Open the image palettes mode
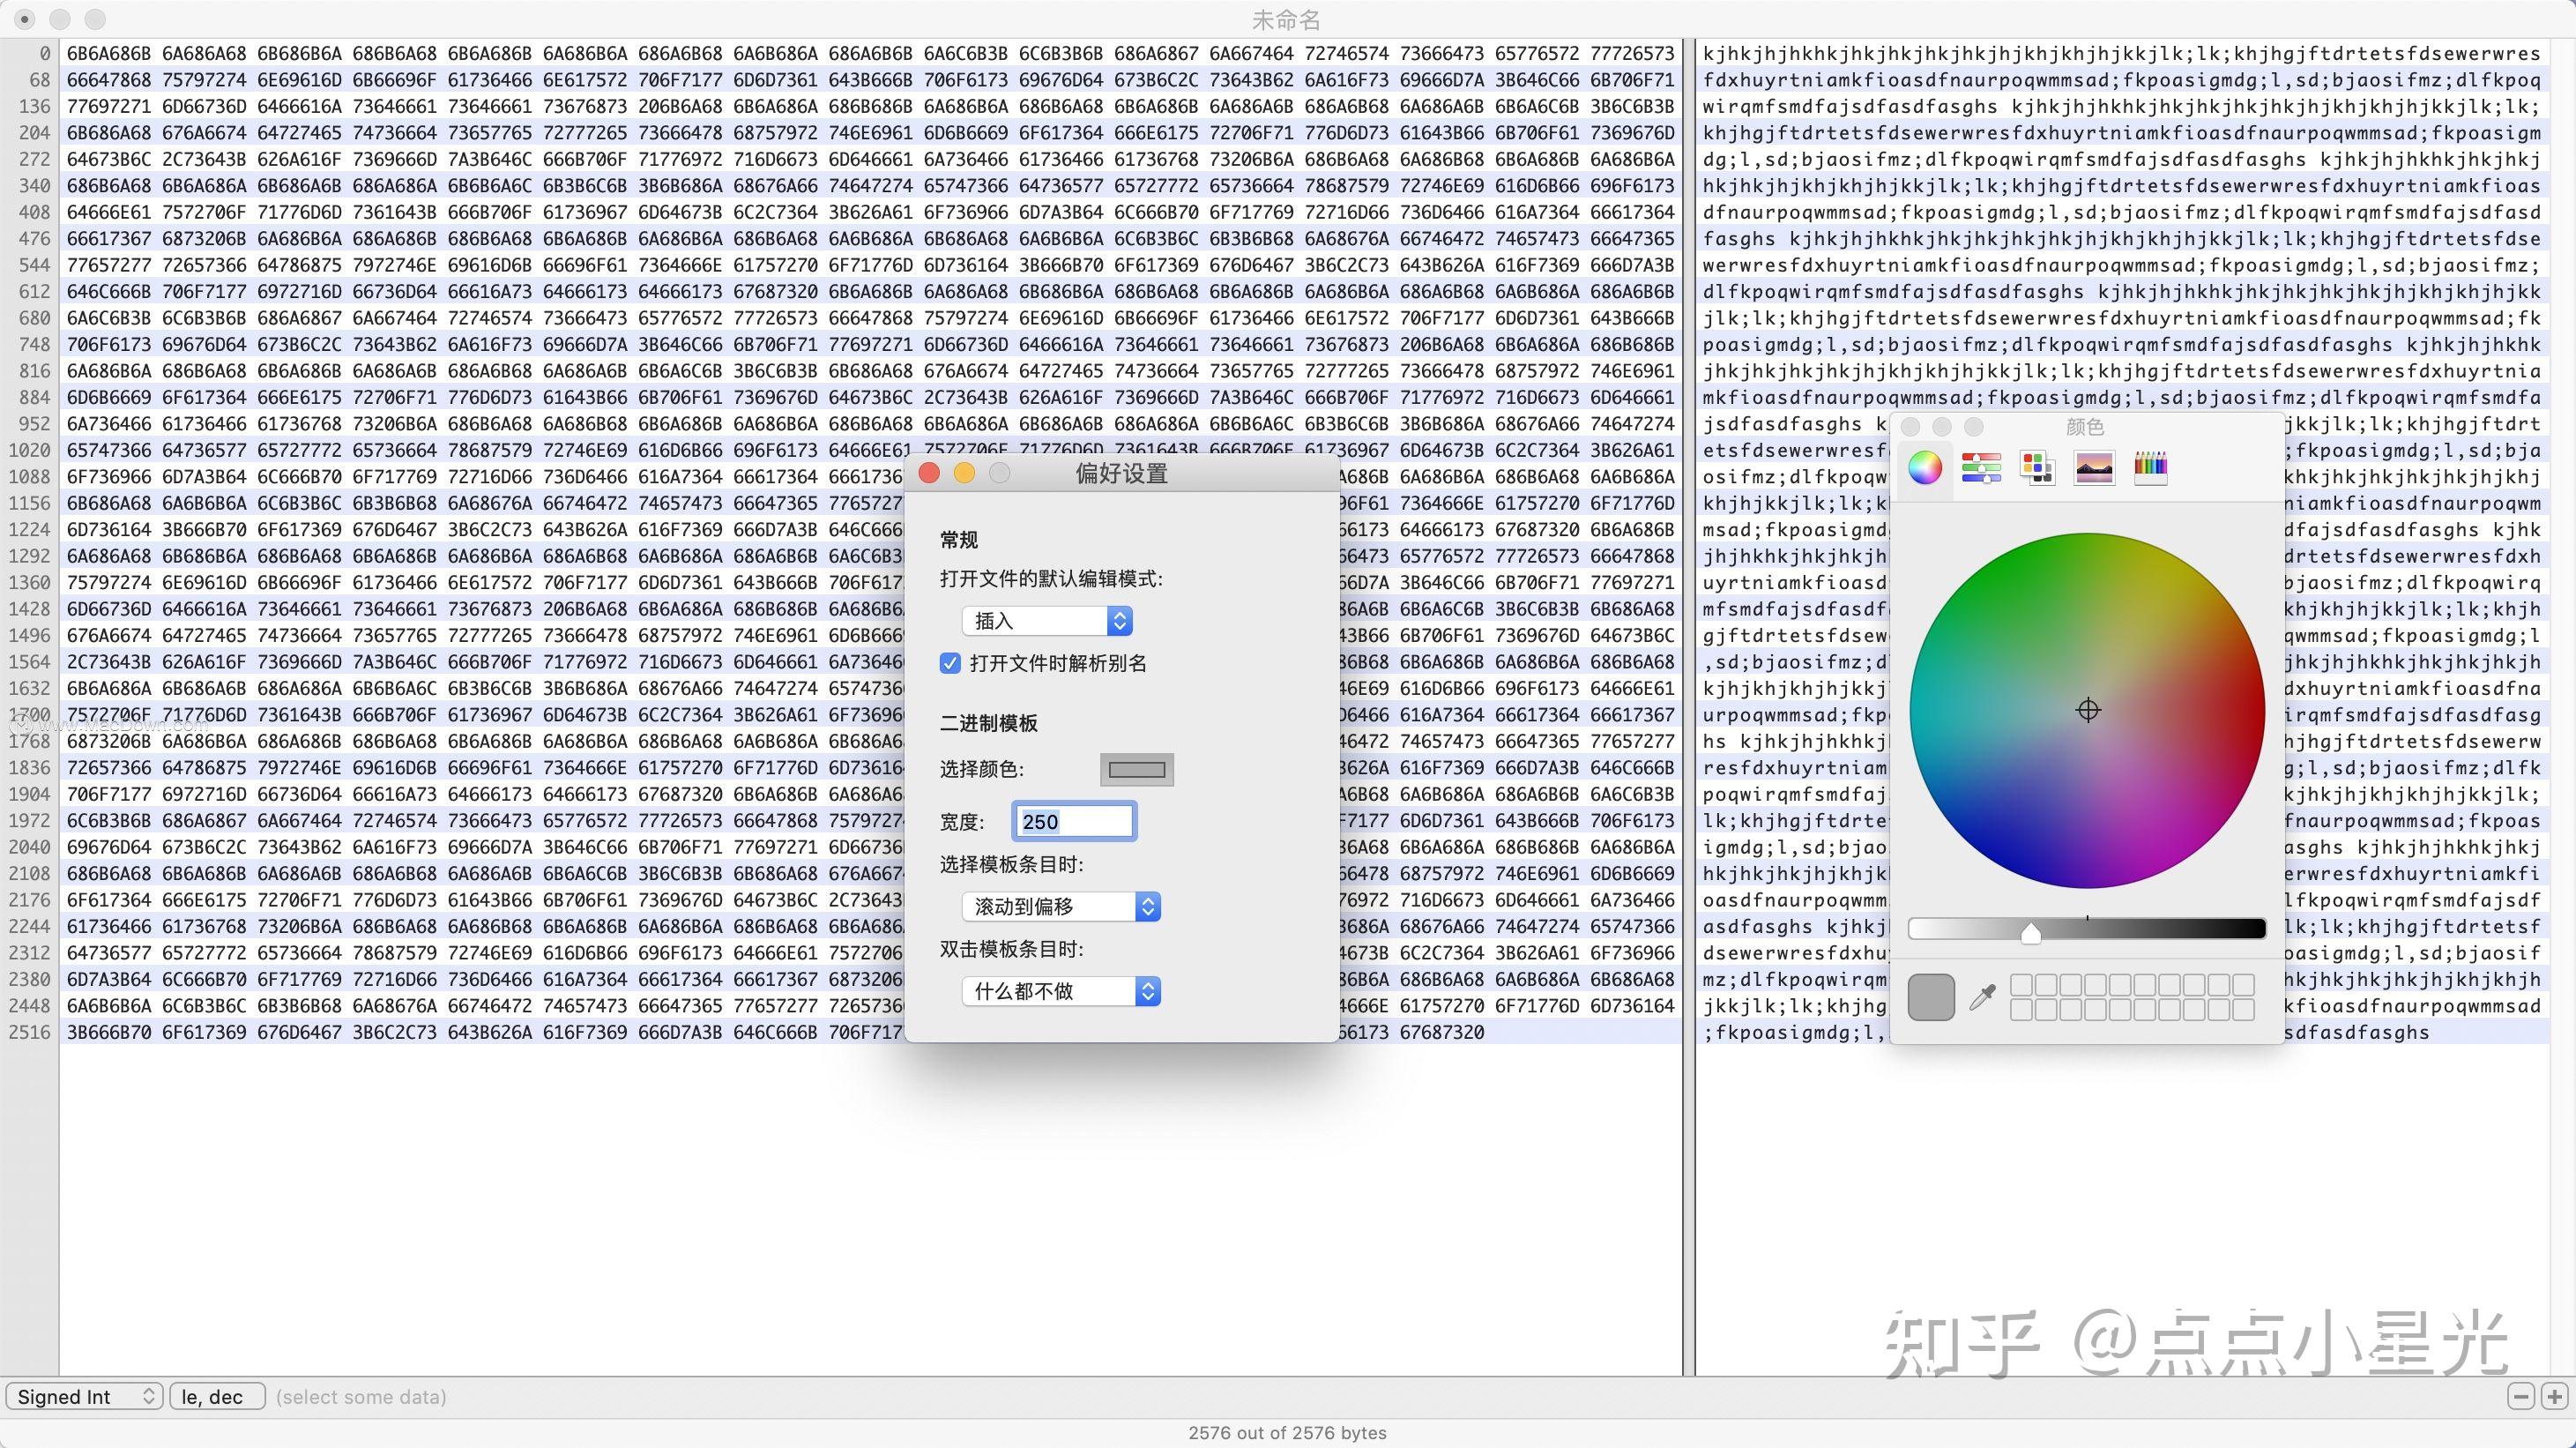Image resolution: width=2576 pixels, height=1448 pixels. [2095, 467]
